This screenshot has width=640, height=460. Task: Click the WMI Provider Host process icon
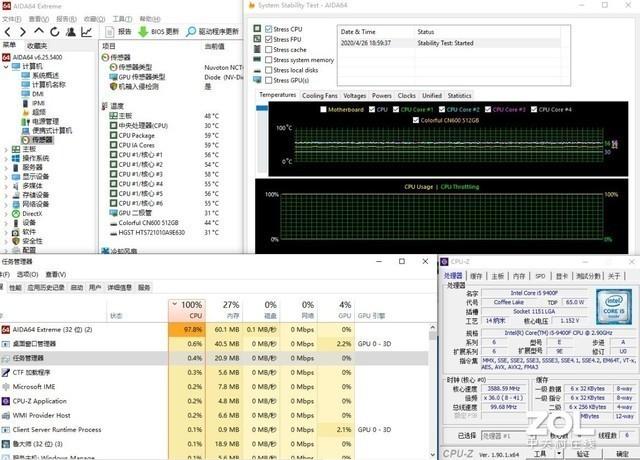coord(6,416)
